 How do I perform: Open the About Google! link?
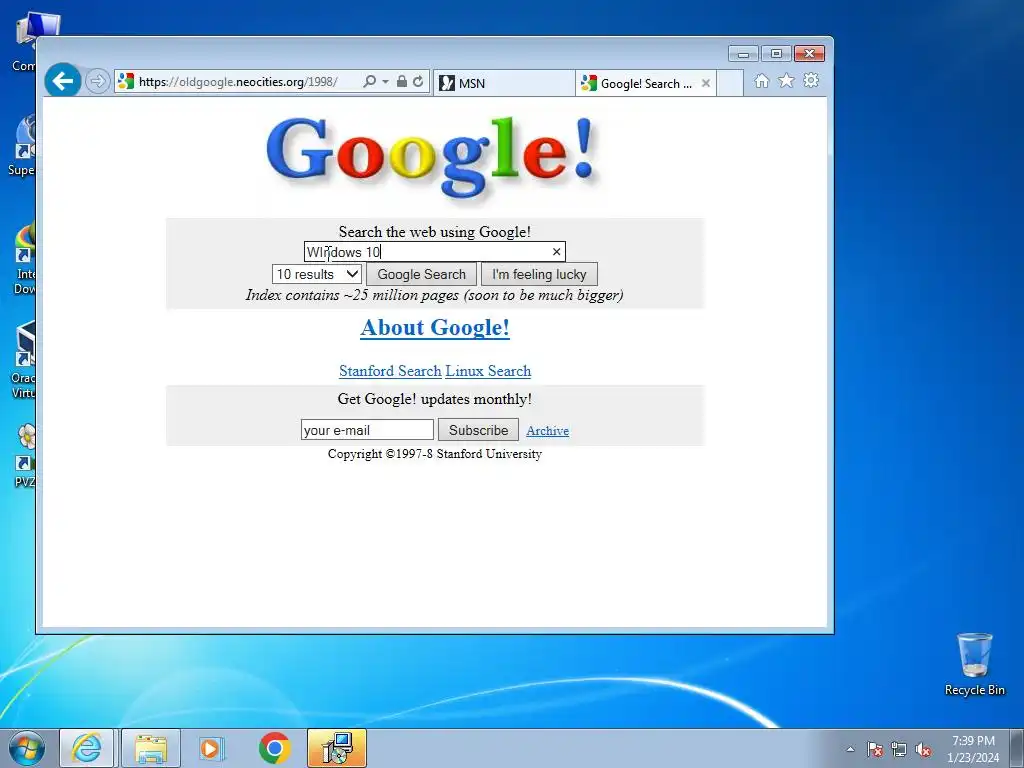pos(435,327)
